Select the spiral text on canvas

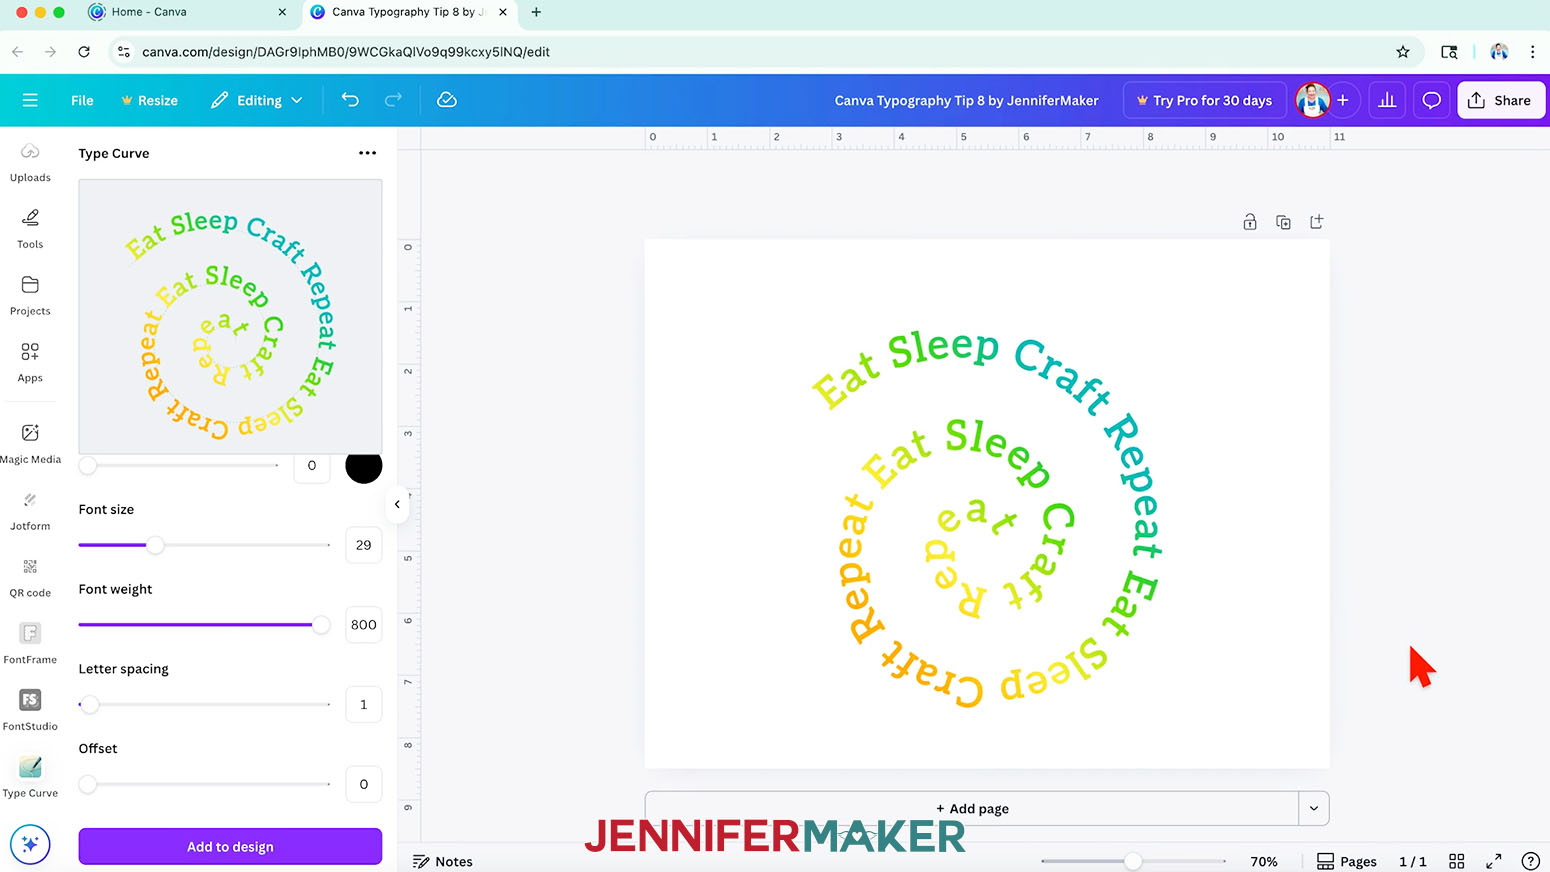tap(986, 520)
